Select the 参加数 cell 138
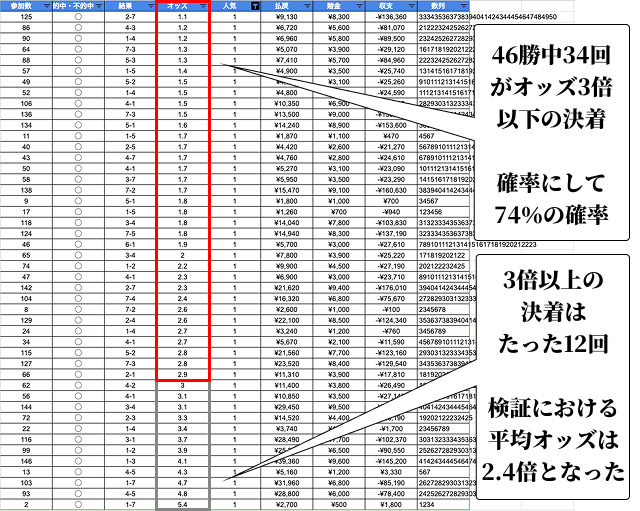The width and height of the screenshot is (640, 511). (x=26, y=190)
